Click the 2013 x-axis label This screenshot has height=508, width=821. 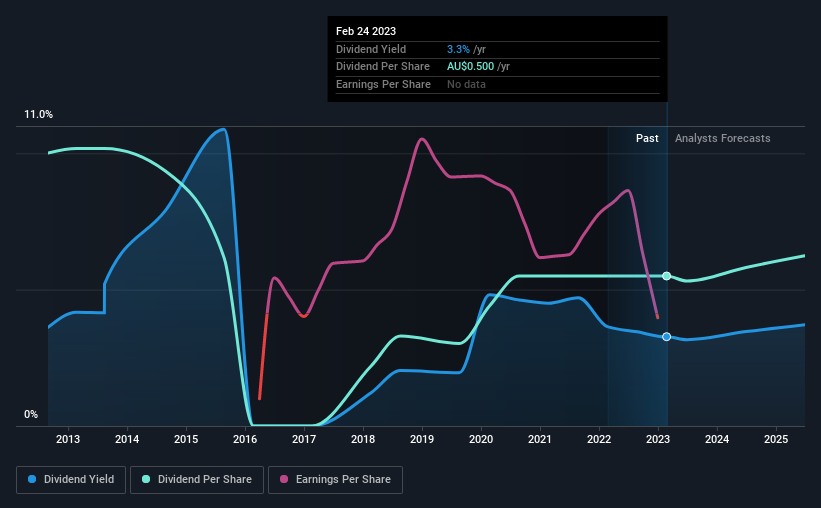pyautogui.click(x=68, y=439)
